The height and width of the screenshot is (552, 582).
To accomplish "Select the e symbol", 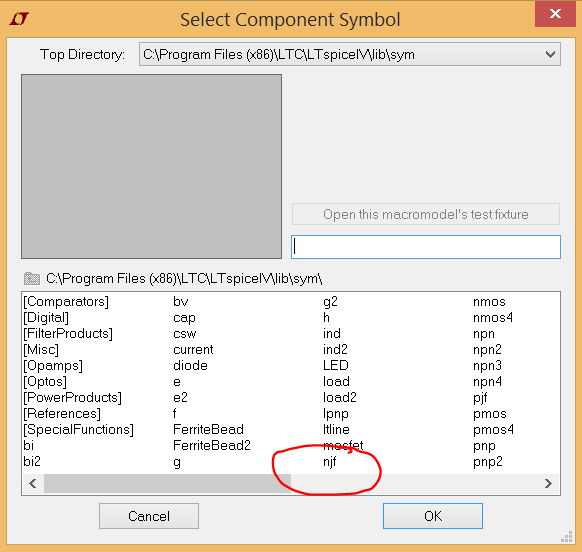I will [177, 382].
